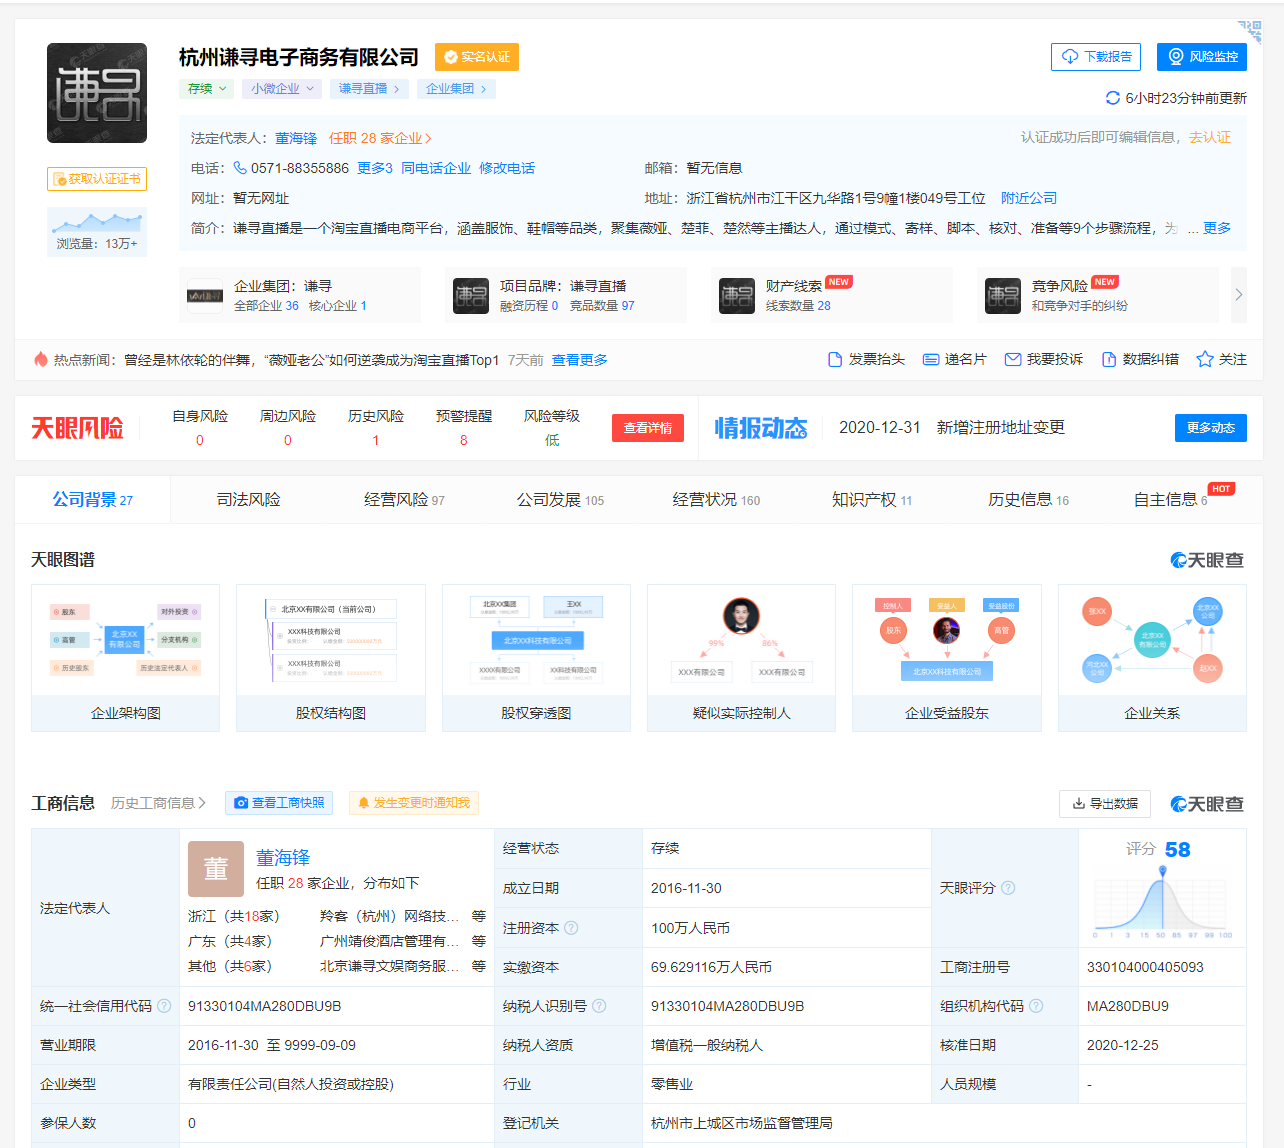
Task: Open the 历史信息 tab
Action: pos(1028,500)
